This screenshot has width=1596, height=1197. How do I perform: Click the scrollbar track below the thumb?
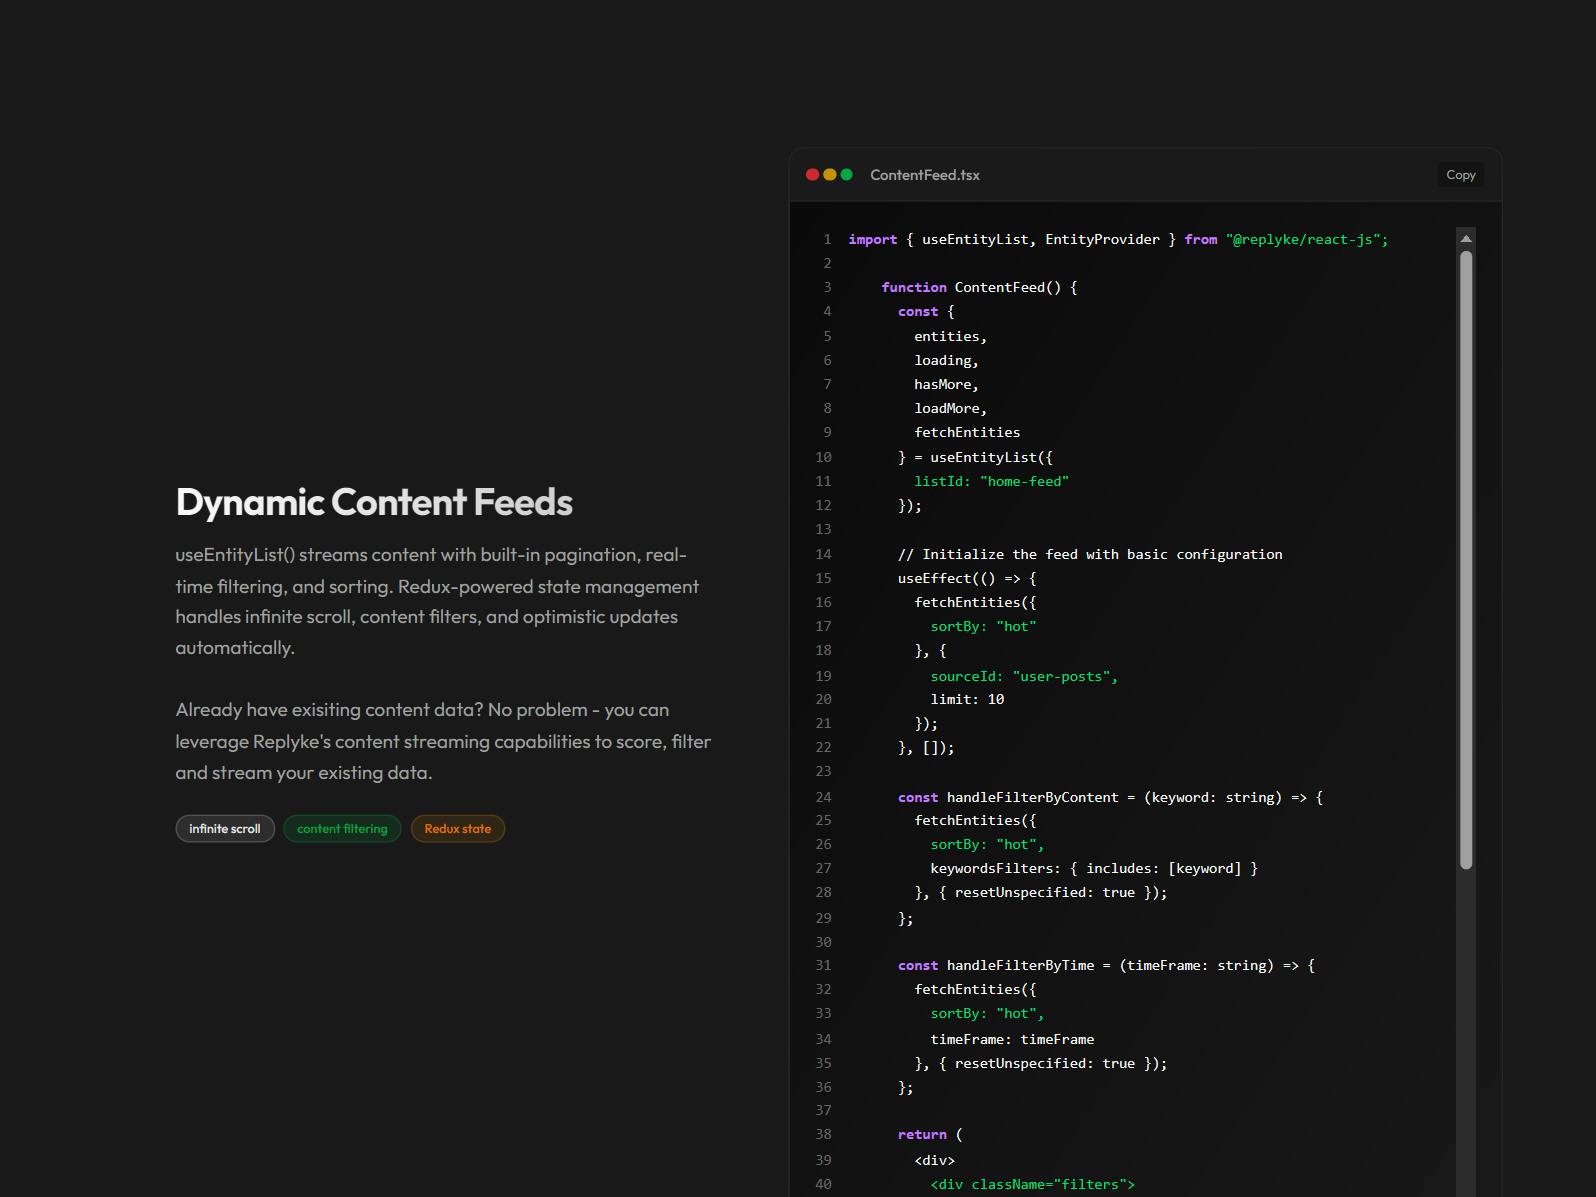click(x=1466, y=1030)
